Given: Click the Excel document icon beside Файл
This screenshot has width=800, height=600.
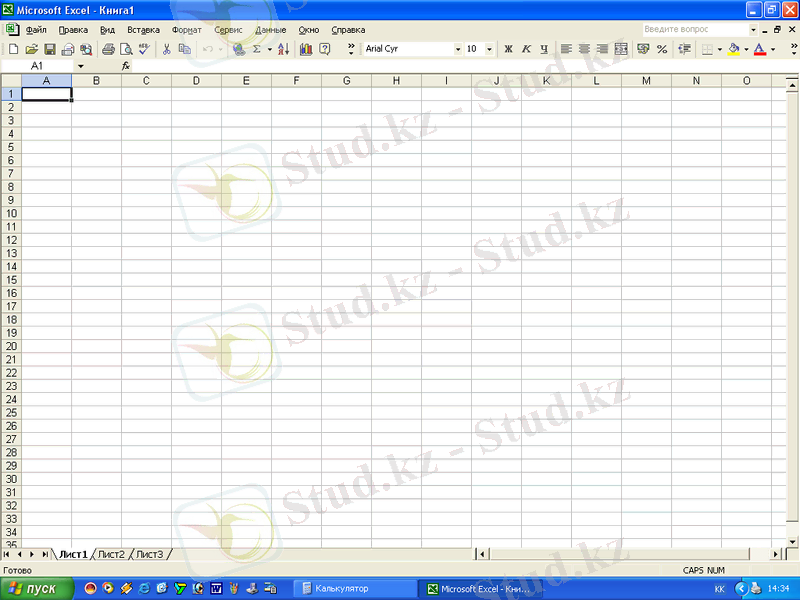Looking at the screenshot, I should 12,29.
